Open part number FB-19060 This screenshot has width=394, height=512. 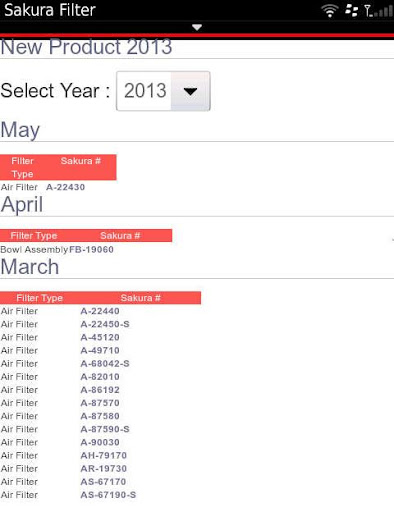(x=91, y=249)
